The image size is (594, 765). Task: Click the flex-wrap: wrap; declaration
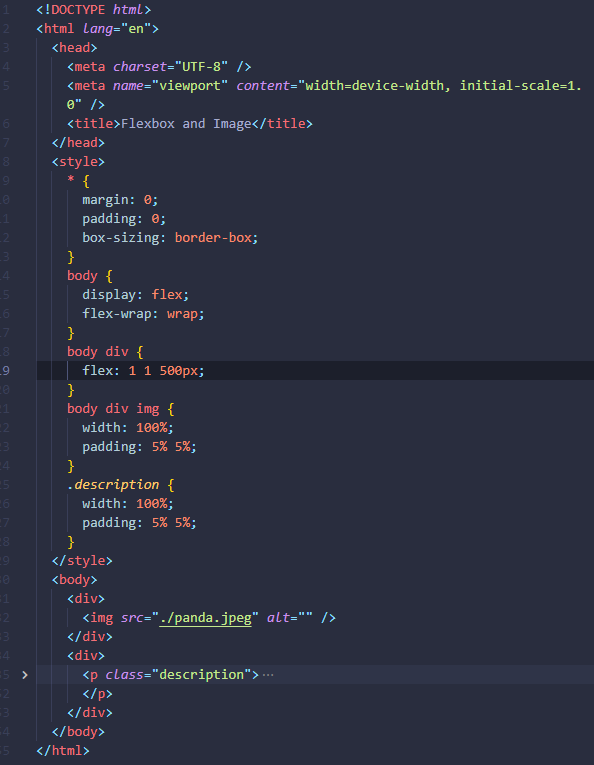[x=143, y=314]
